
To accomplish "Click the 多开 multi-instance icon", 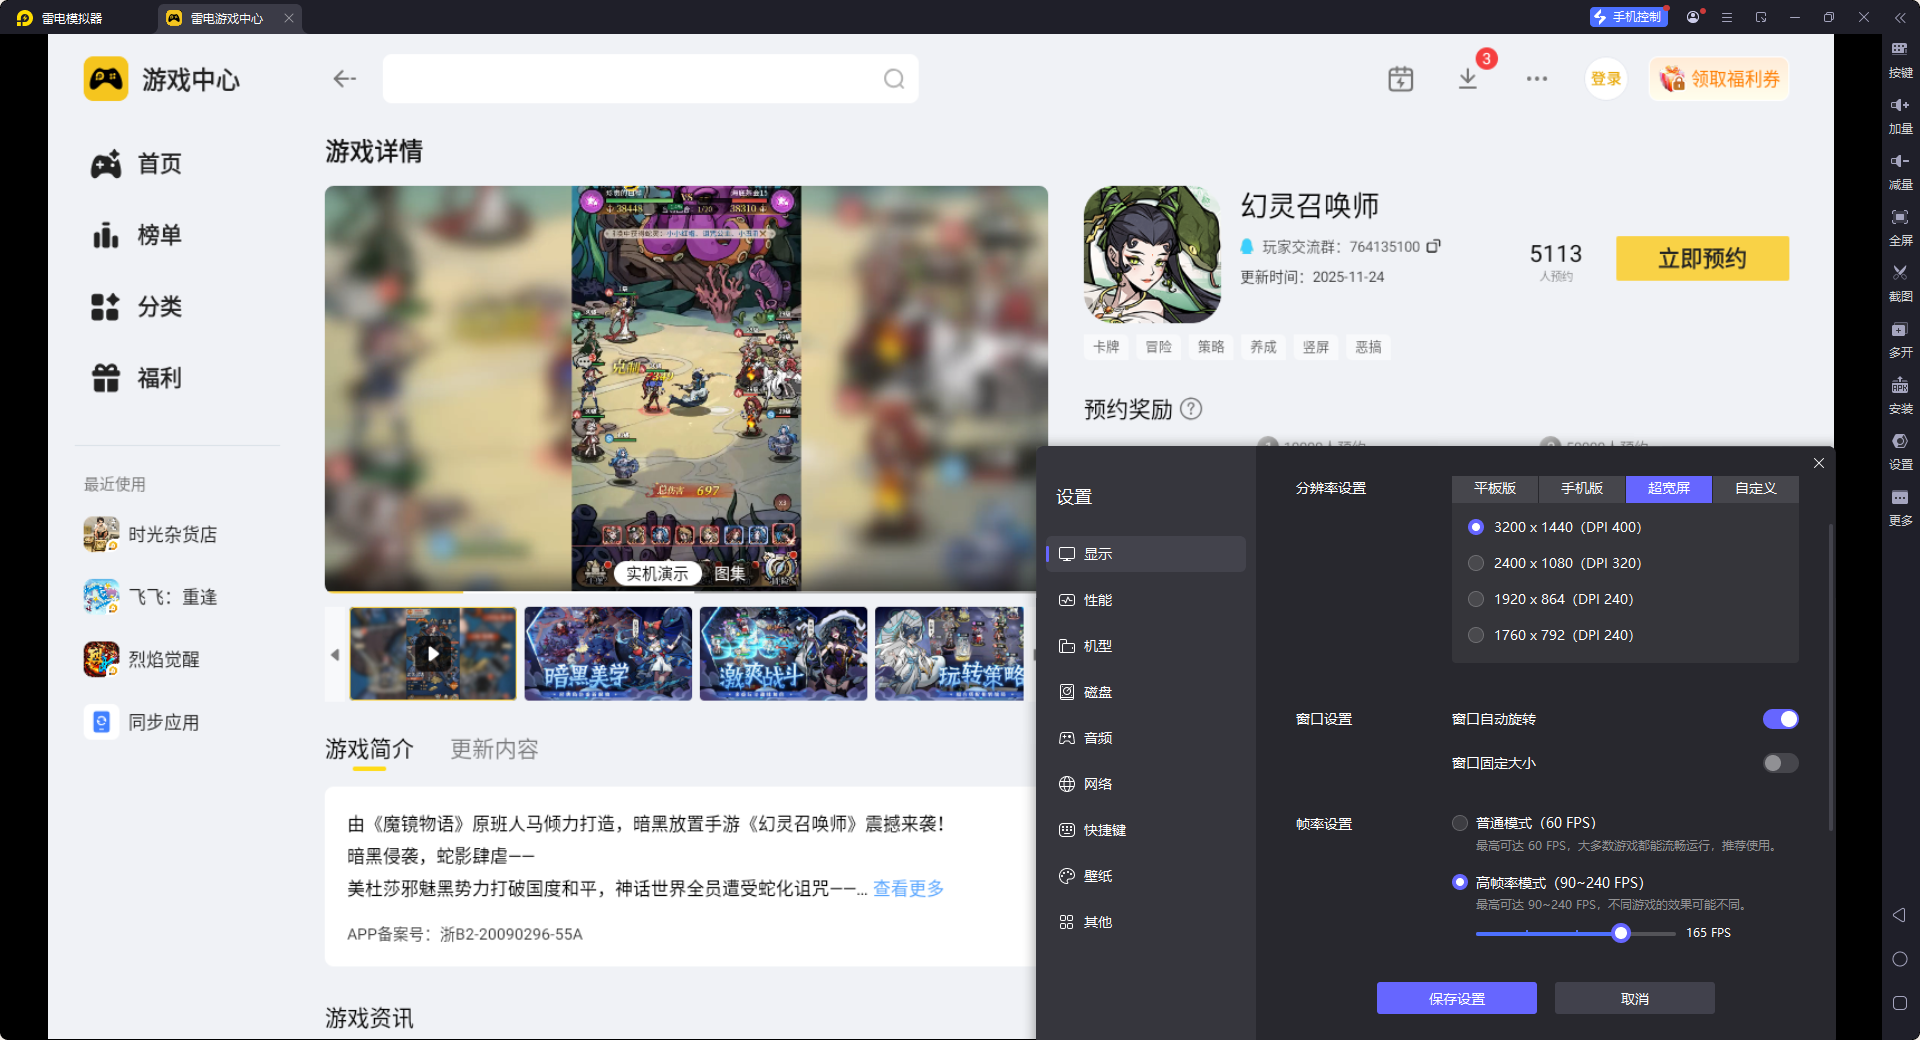I will [x=1900, y=340].
